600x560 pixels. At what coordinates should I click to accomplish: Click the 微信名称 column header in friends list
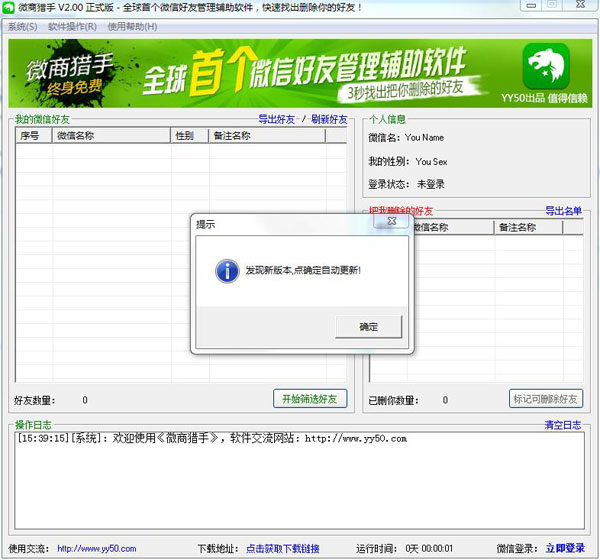coord(111,136)
